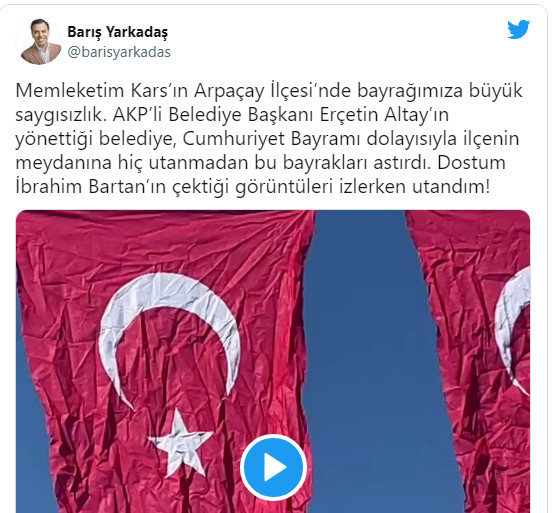The image size is (552, 513).
Task: Open the @barisyarkadas handle link
Action: [x=119, y=52]
